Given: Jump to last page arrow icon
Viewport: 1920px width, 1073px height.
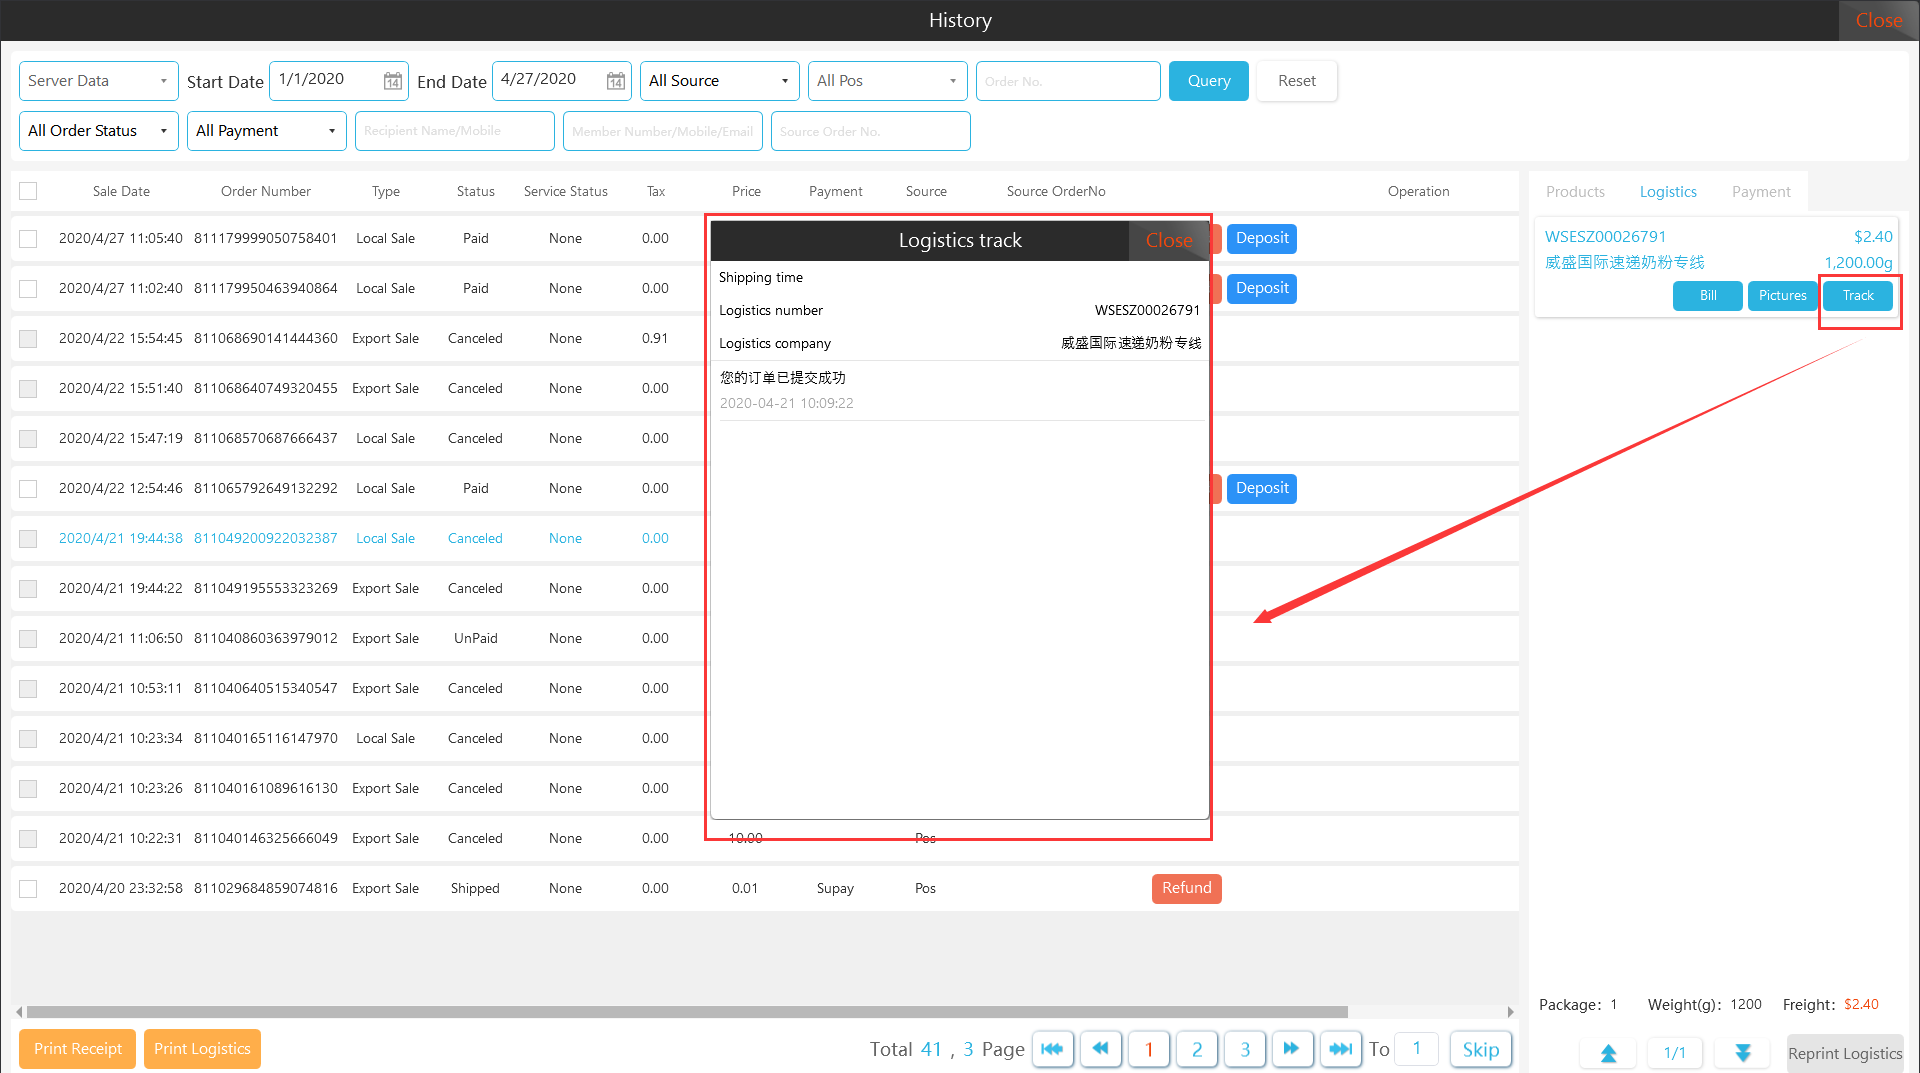Looking at the screenshot, I should pyautogui.click(x=1340, y=1049).
